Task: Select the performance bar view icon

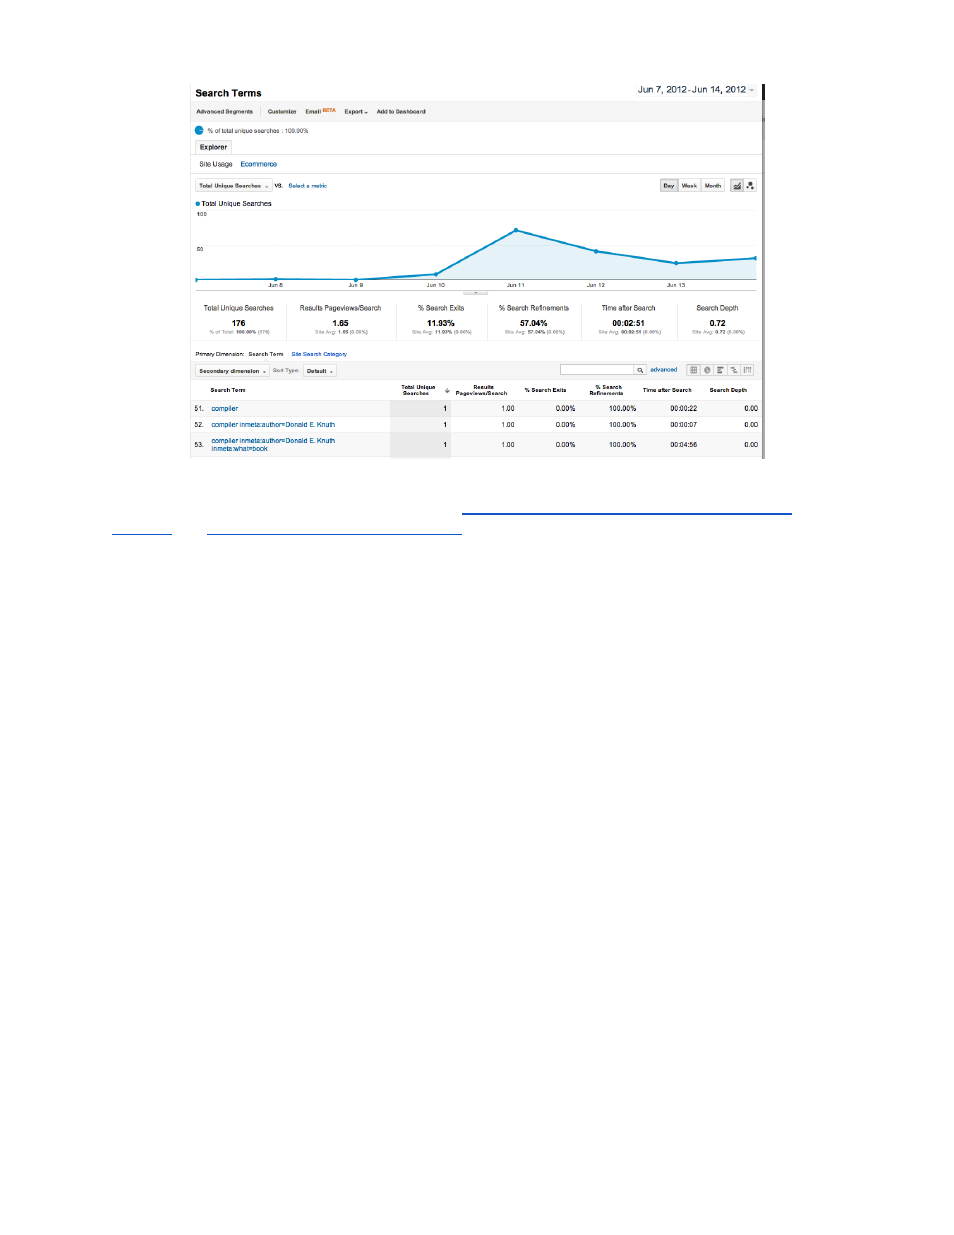Action: [720, 370]
